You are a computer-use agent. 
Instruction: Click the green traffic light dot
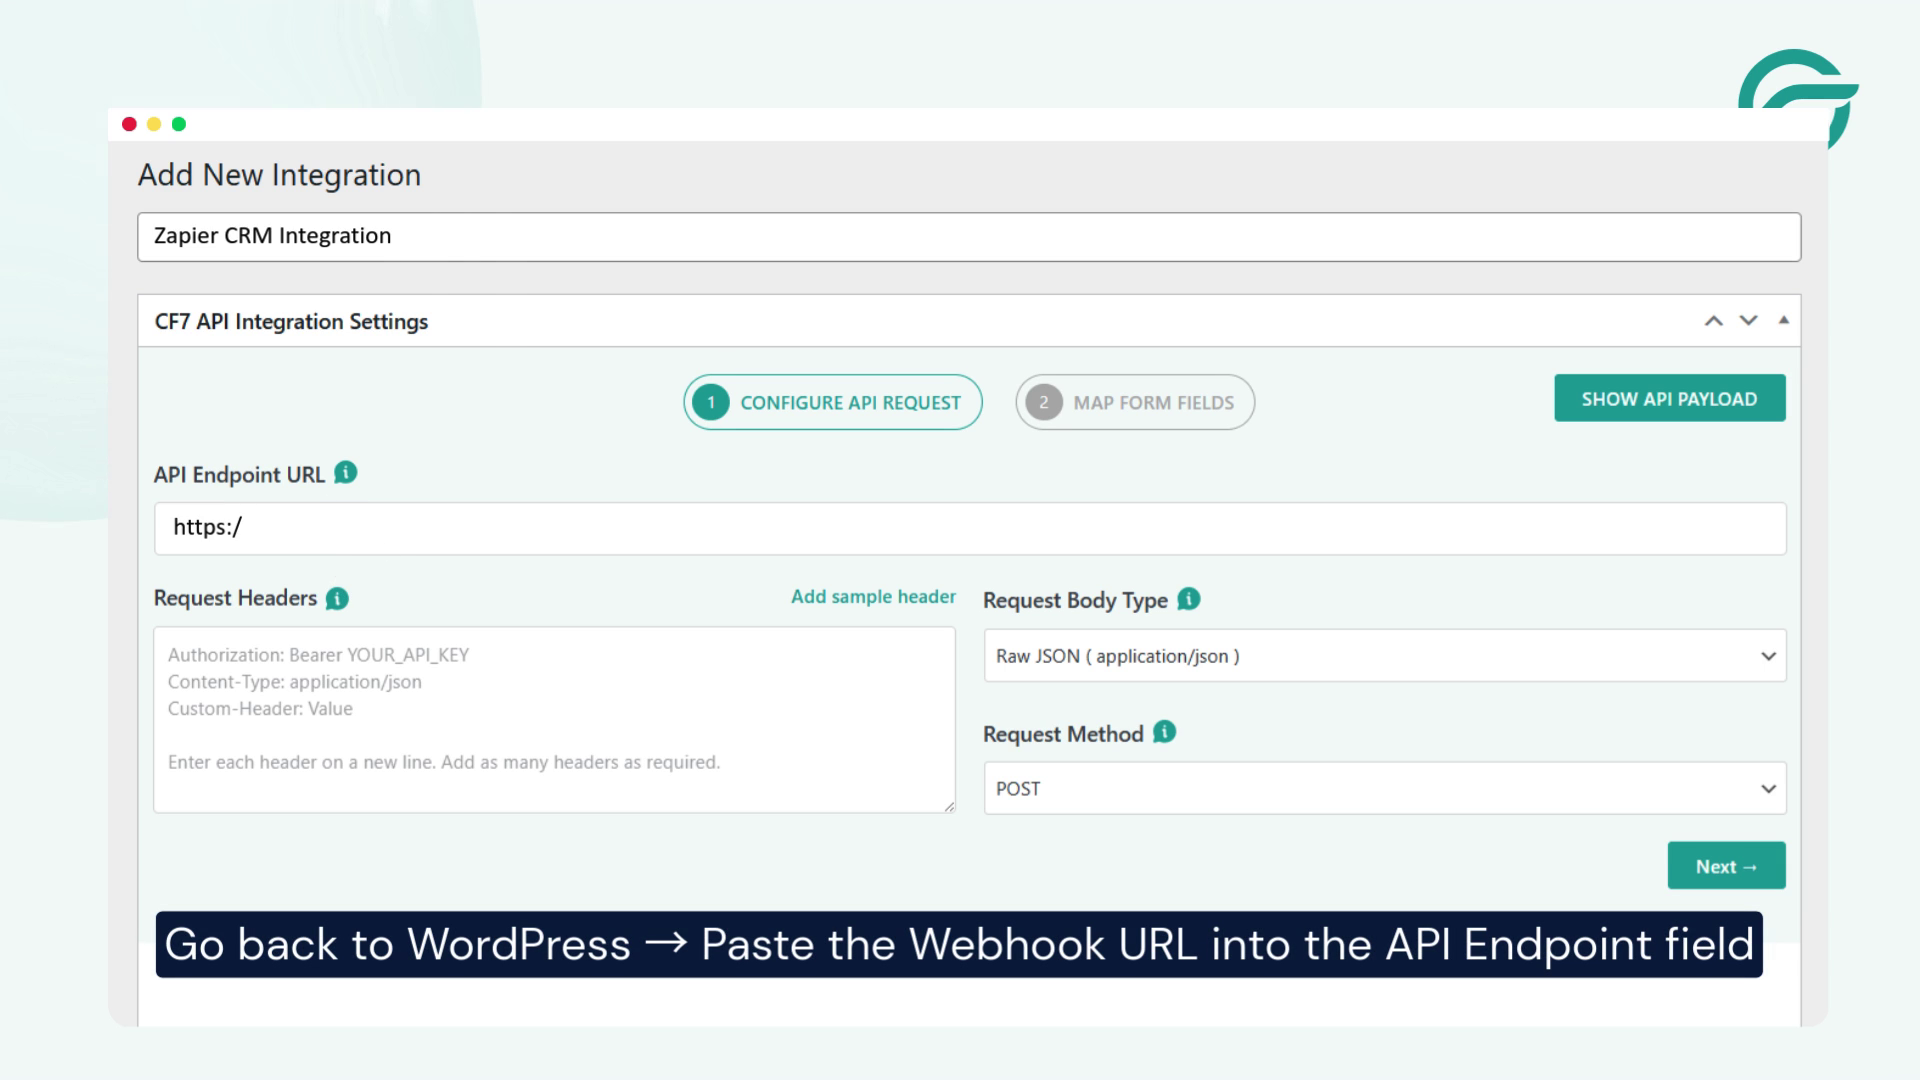point(178,124)
